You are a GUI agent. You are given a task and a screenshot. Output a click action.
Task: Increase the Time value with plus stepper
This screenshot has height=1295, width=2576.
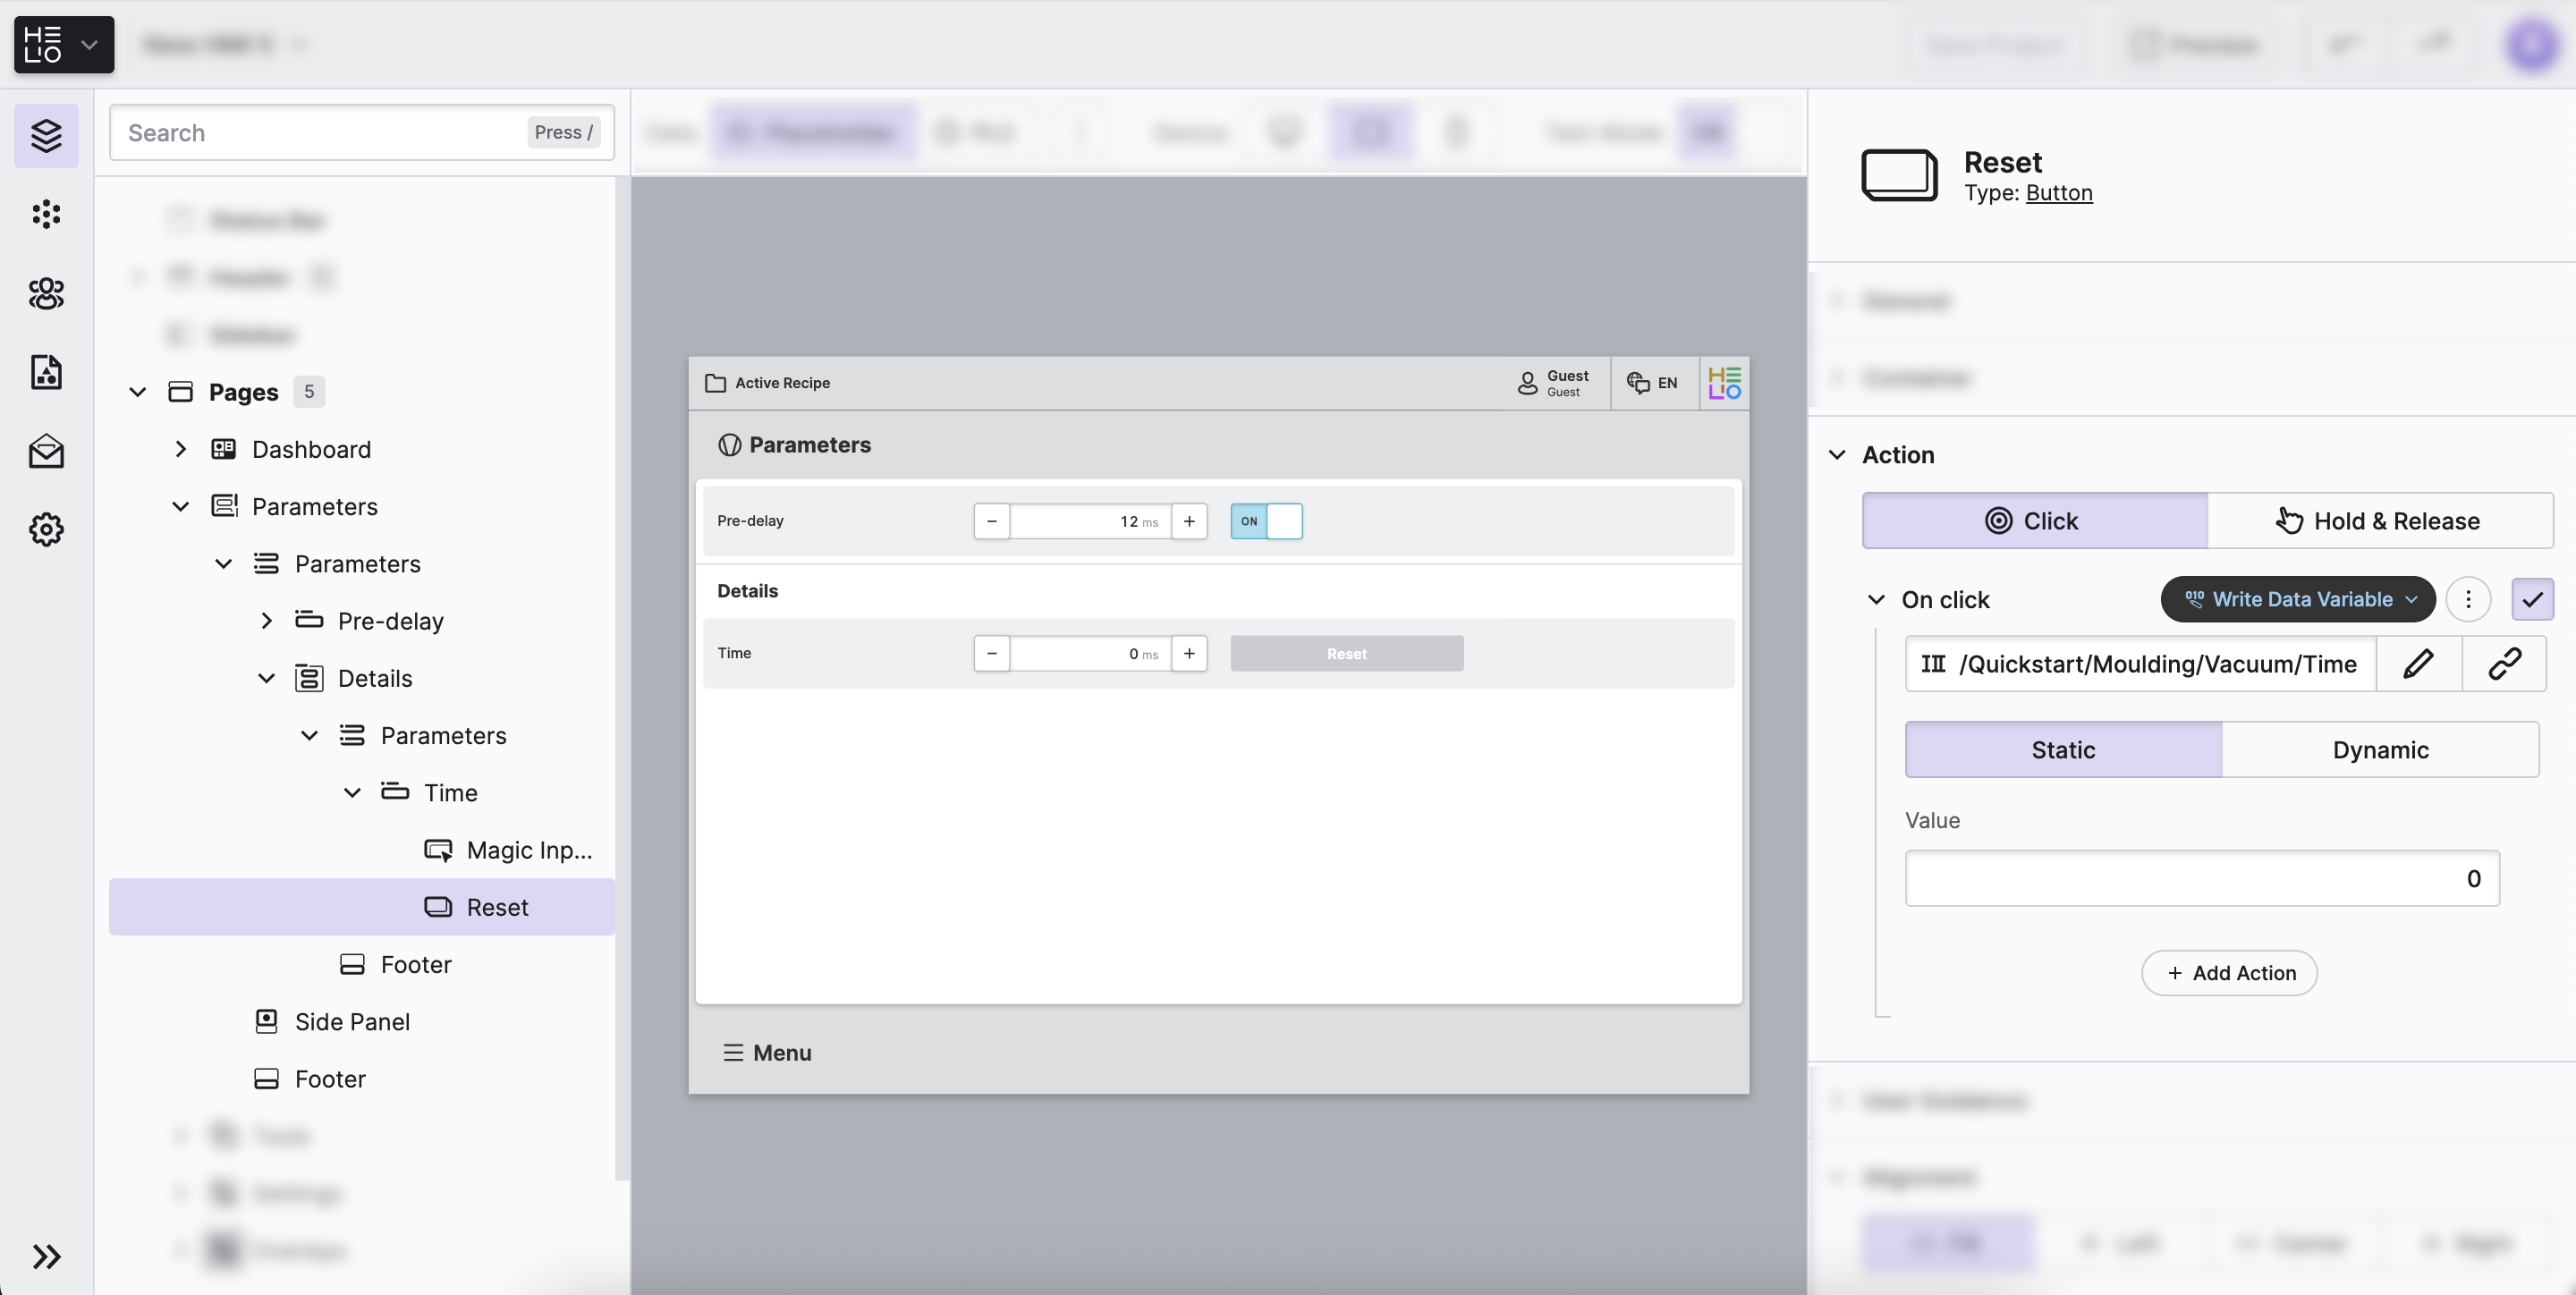coord(1189,653)
